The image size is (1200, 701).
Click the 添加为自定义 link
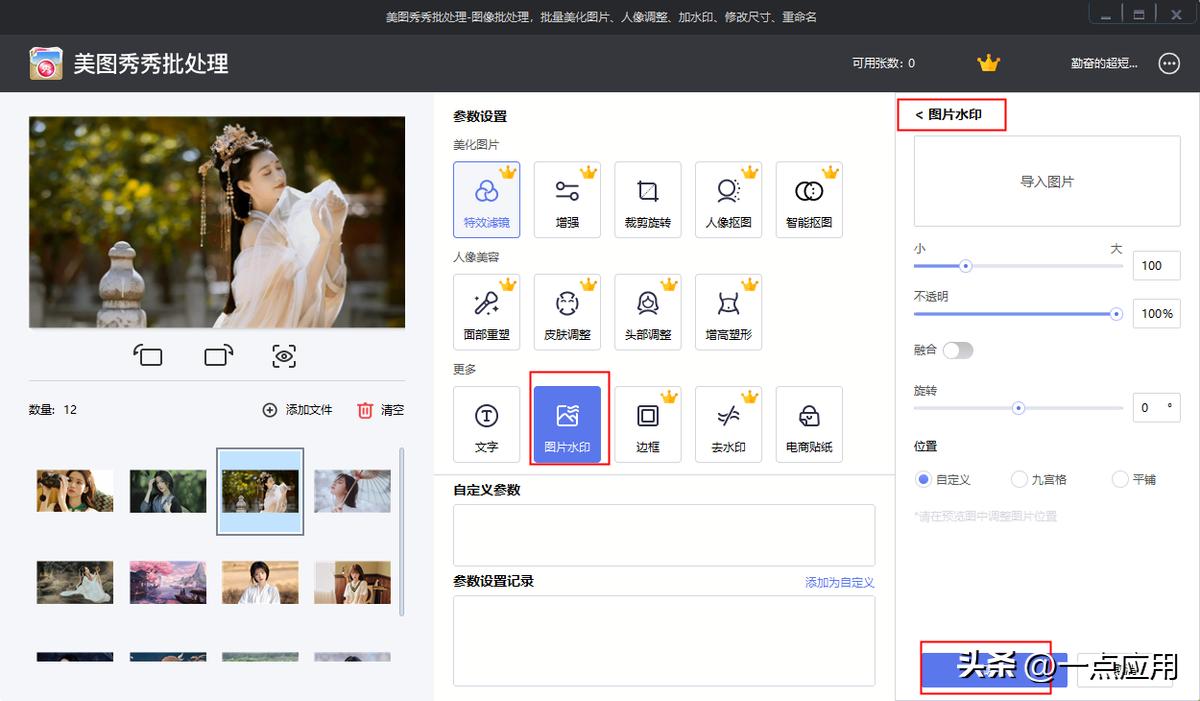(x=841, y=581)
